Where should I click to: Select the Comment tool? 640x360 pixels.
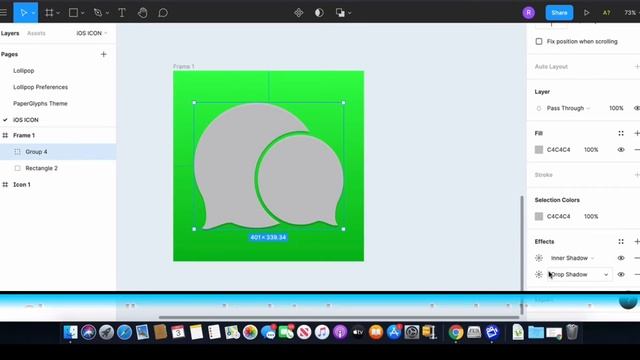163,13
